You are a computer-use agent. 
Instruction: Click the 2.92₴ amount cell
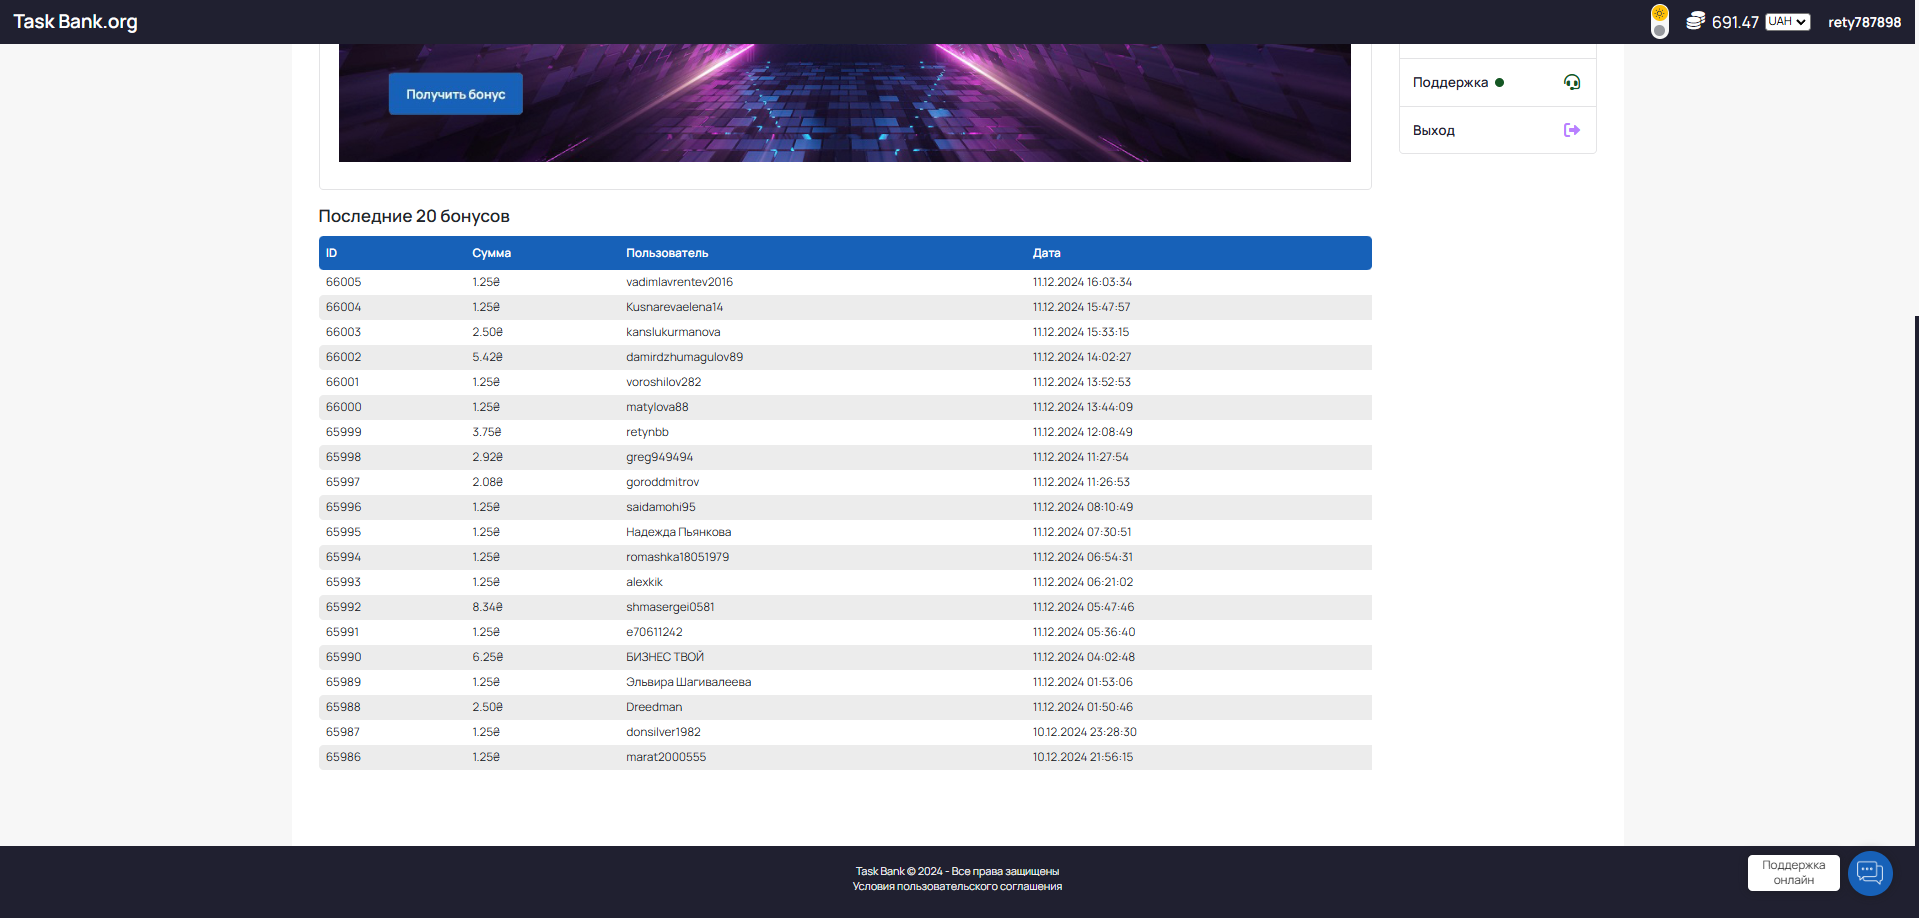[487, 457]
